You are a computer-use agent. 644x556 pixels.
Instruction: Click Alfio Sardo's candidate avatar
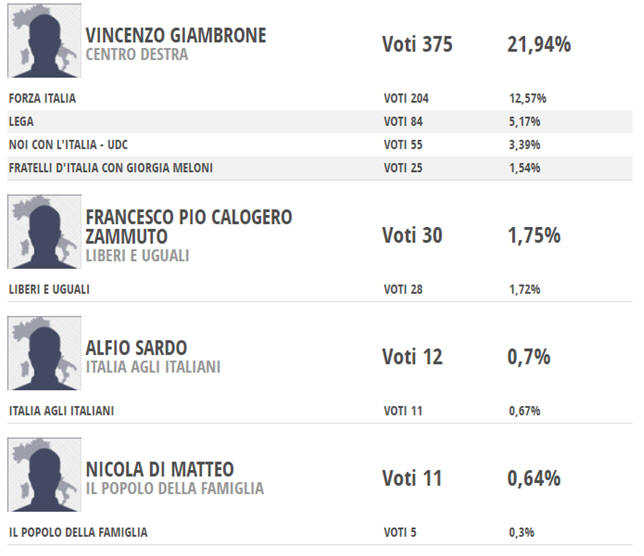[44, 353]
